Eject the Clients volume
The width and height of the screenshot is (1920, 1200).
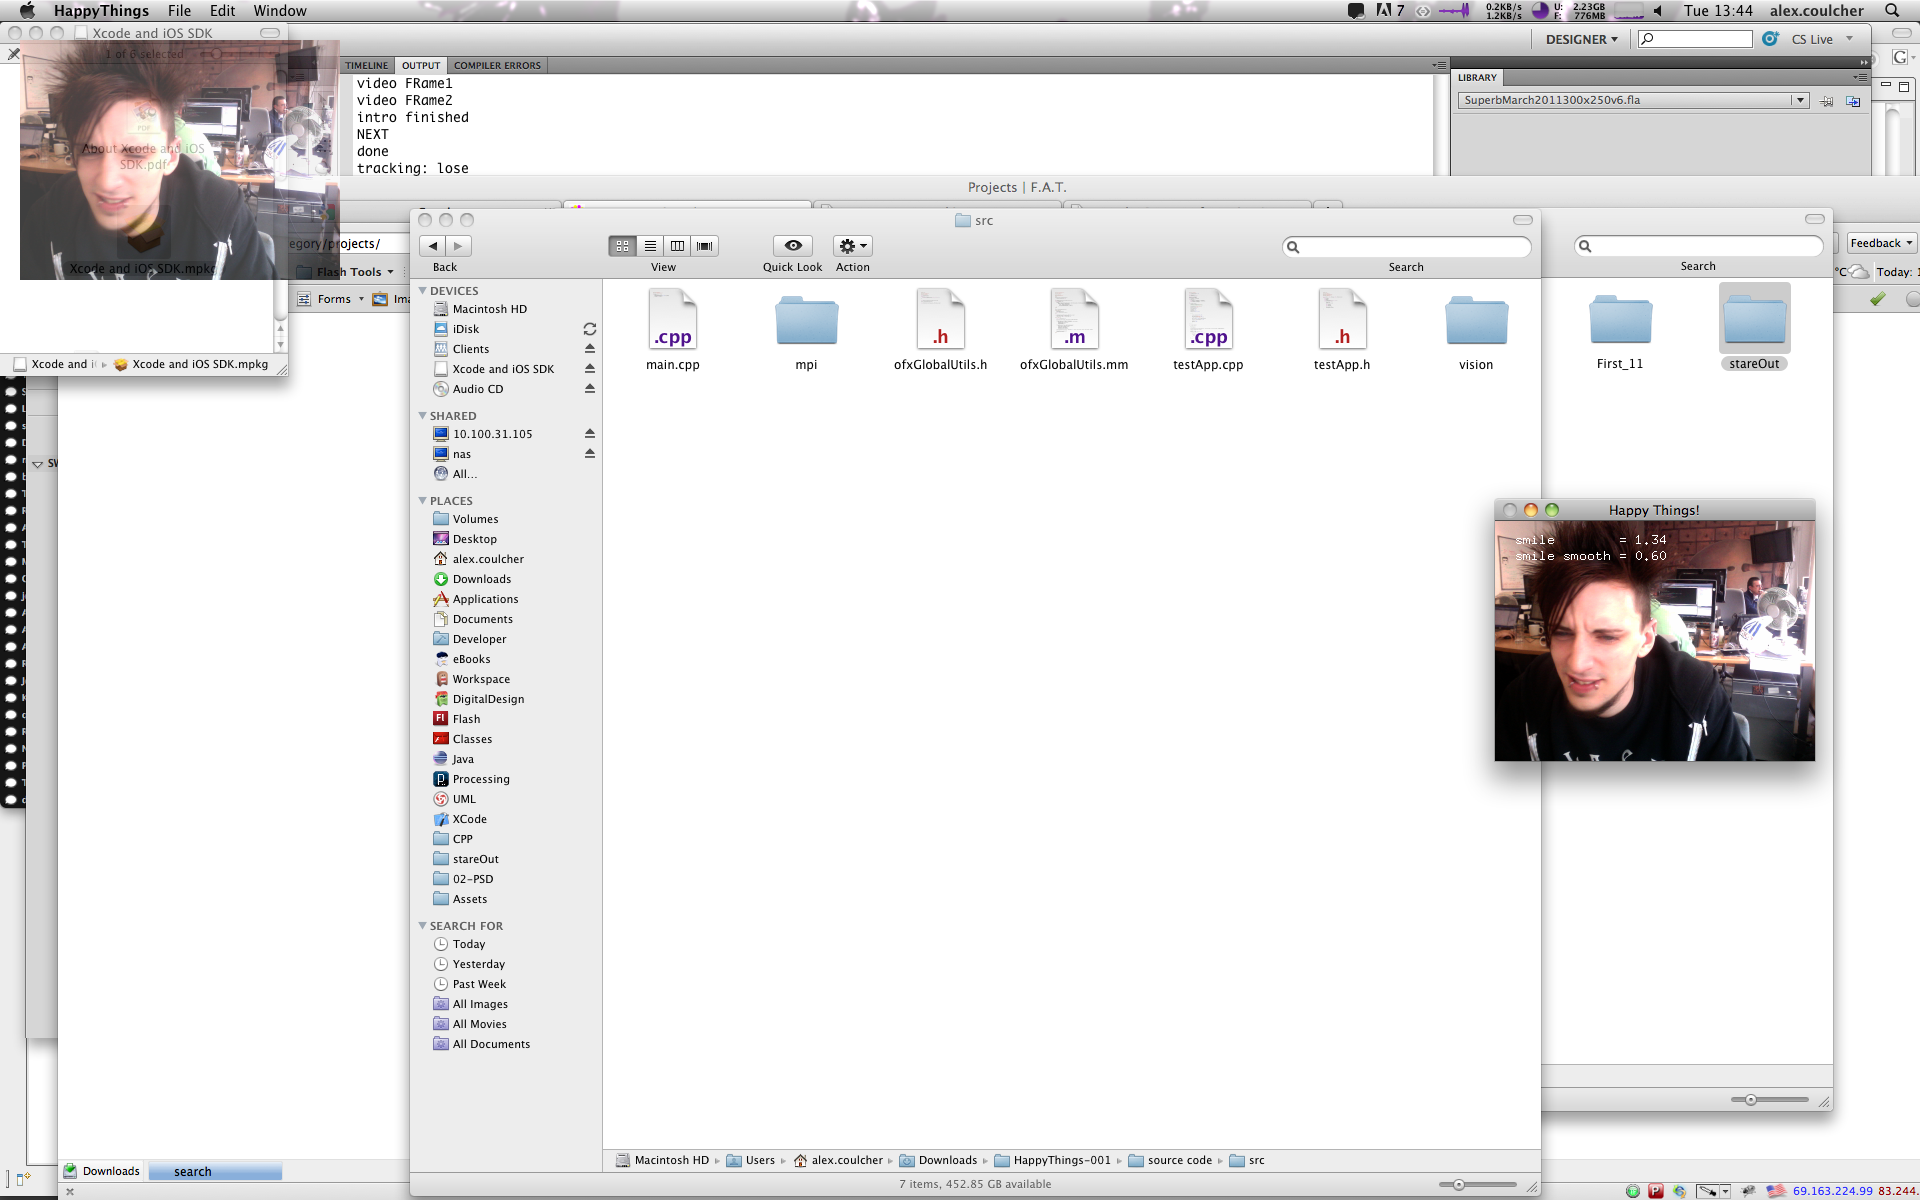[x=590, y=349]
